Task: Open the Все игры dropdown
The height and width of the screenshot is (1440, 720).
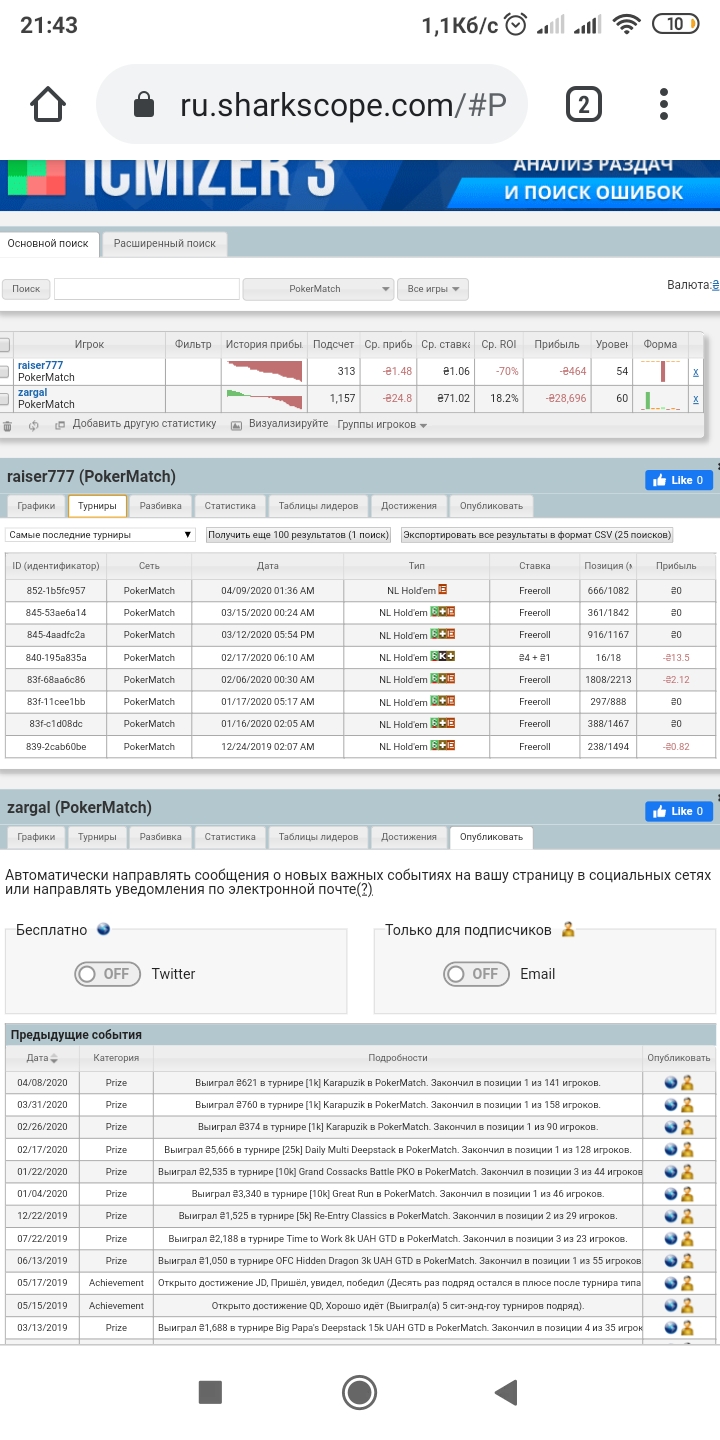Action: click(x=433, y=289)
